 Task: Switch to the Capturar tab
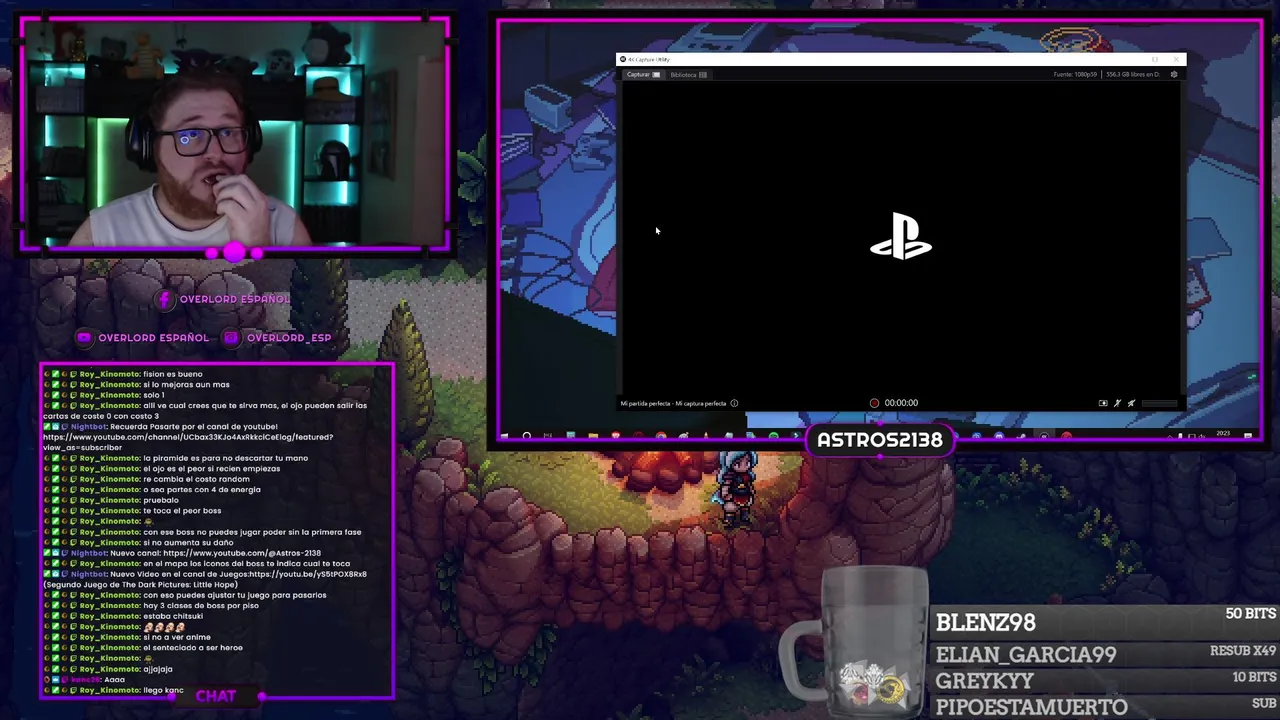pos(643,75)
